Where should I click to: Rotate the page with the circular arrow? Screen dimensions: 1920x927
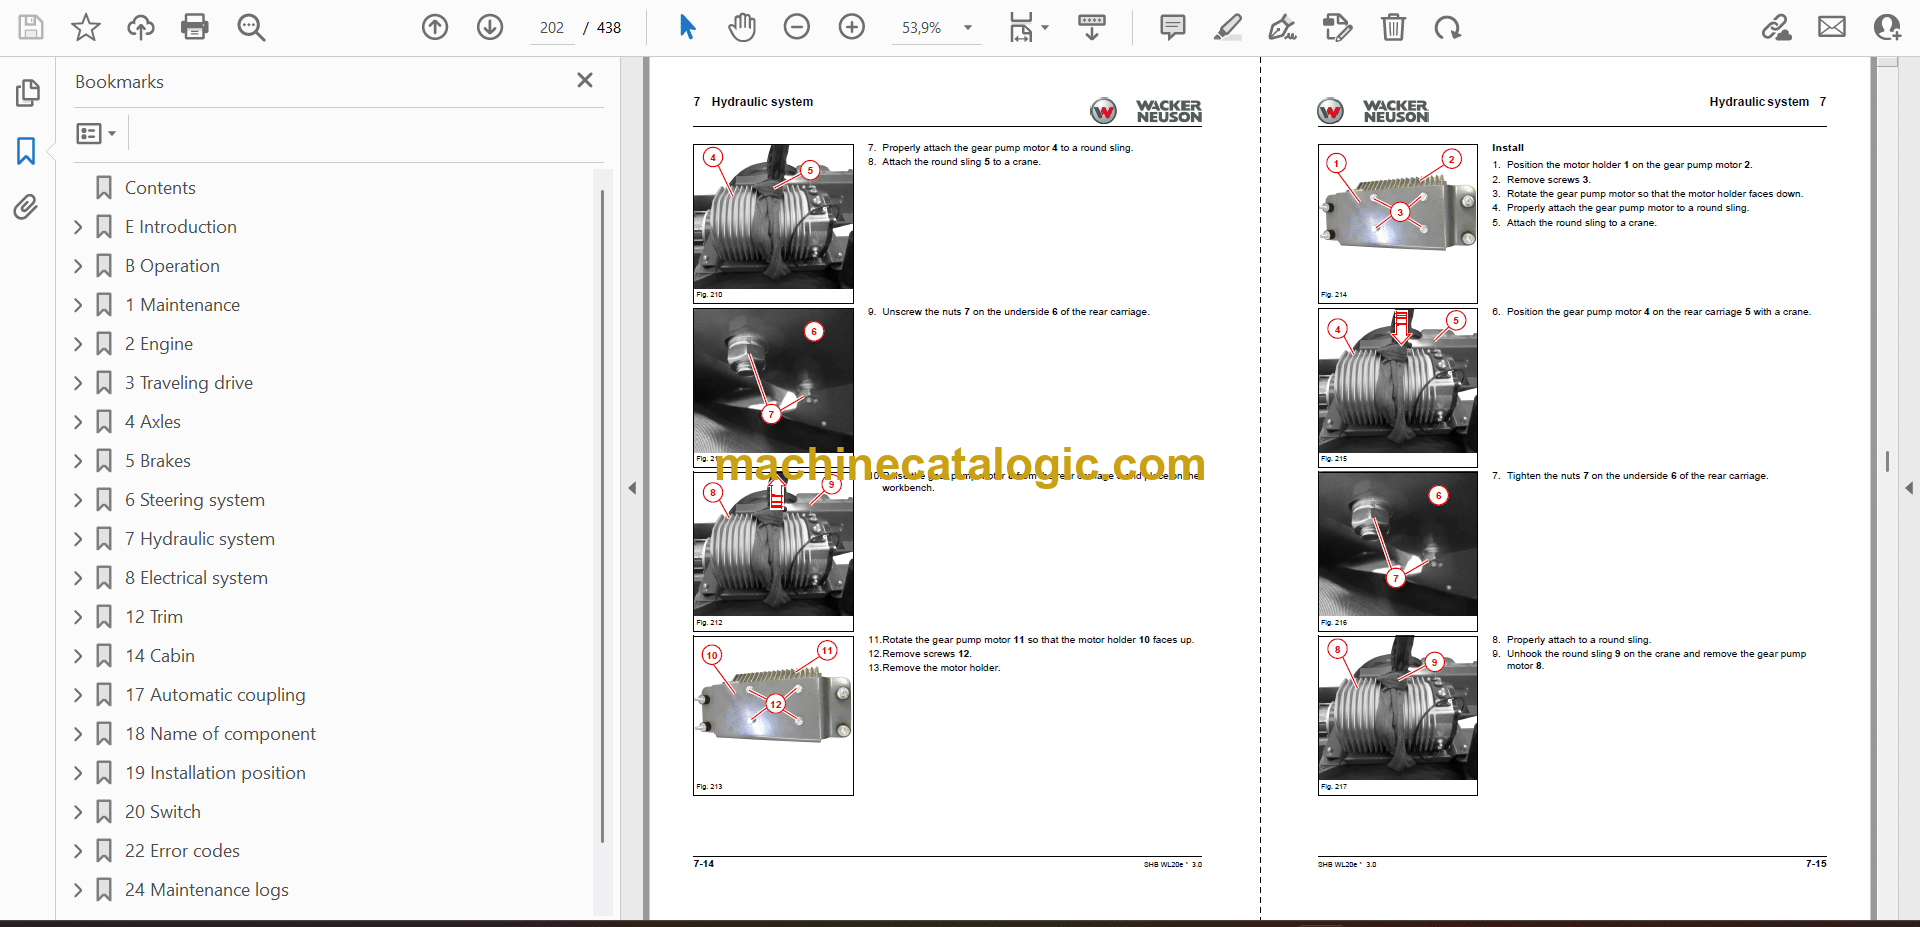[x=1447, y=27]
